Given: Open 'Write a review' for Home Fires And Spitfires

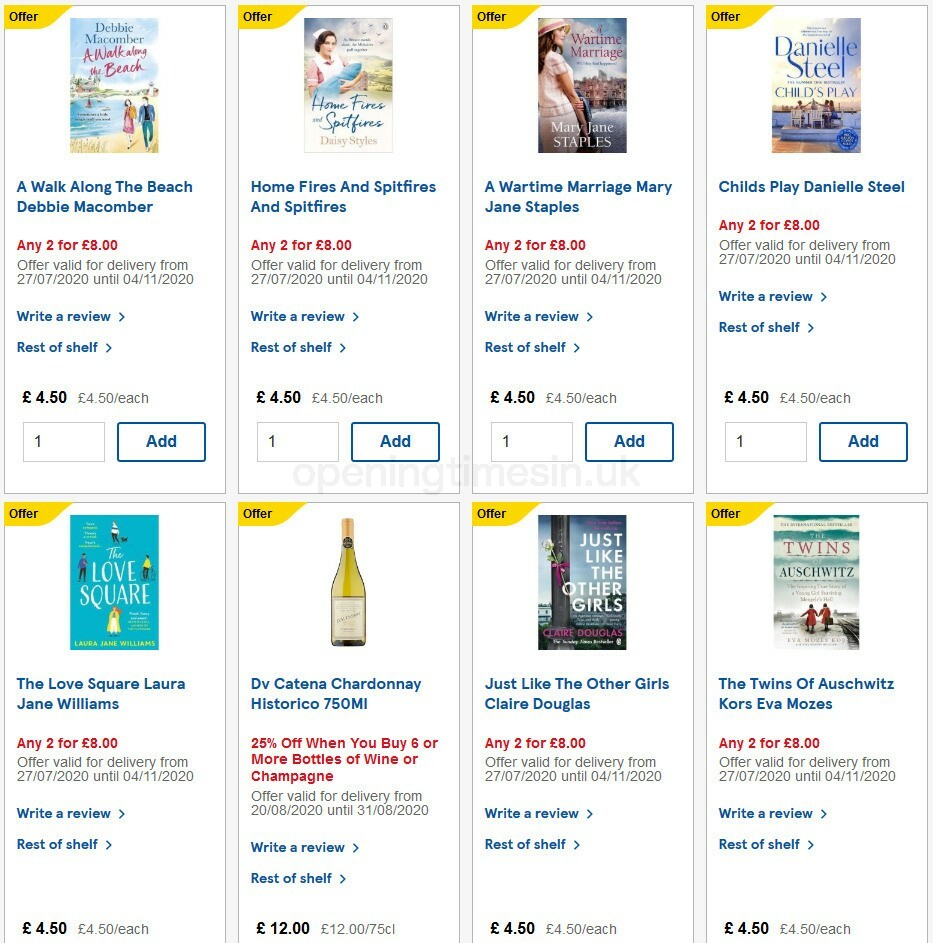Looking at the screenshot, I should [298, 316].
